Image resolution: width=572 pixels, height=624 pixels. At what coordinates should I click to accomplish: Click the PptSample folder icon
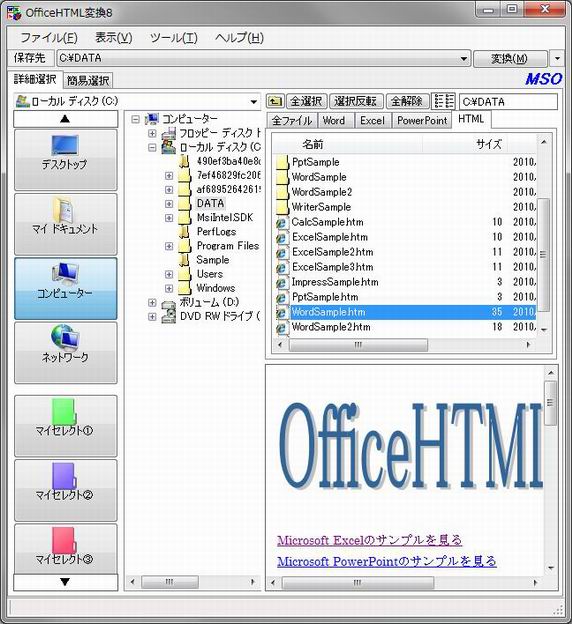pyautogui.click(x=282, y=162)
